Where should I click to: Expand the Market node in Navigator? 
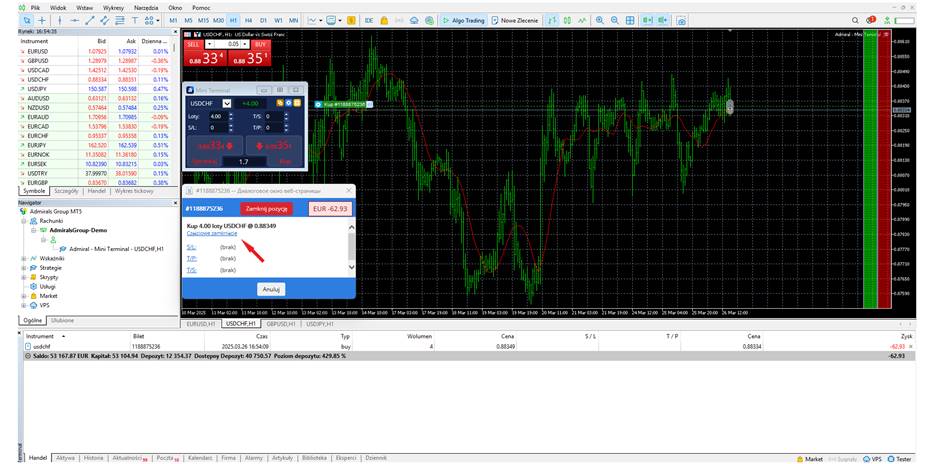coord(24,295)
